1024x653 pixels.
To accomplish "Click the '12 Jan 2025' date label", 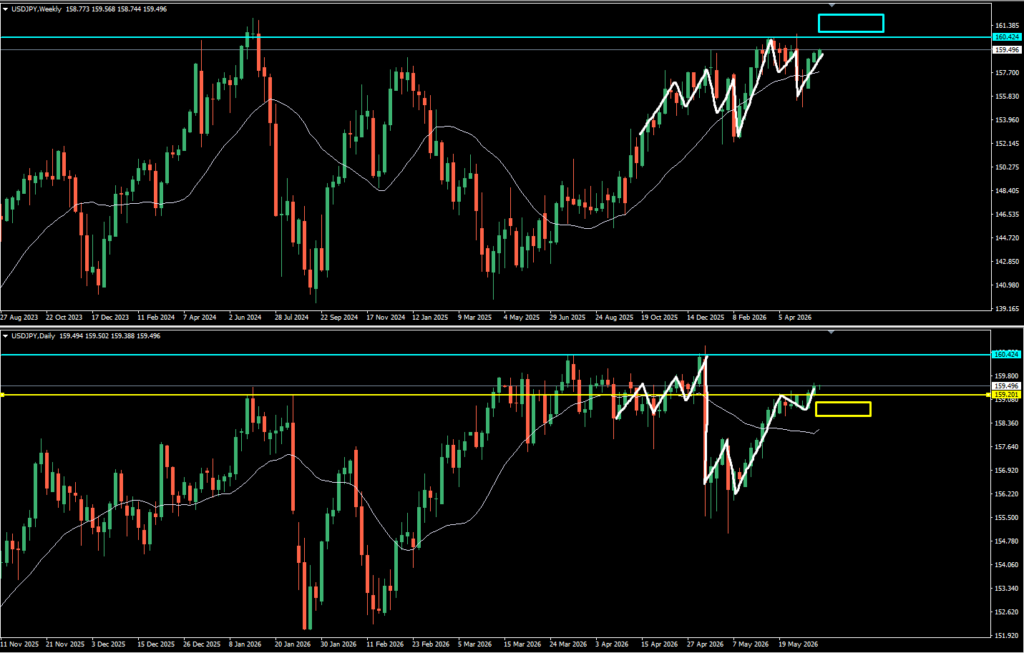I will coord(428,317).
